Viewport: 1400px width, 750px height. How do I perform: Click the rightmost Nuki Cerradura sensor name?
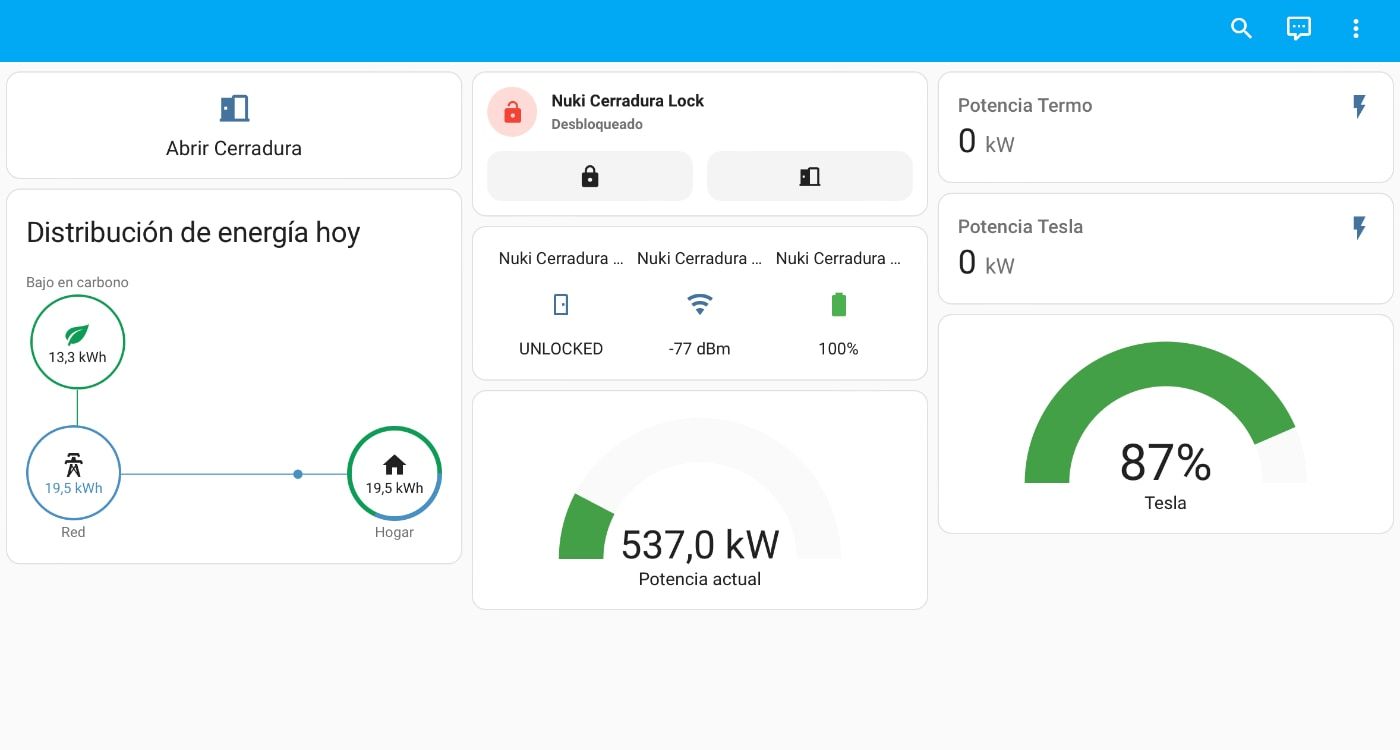(x=838, y=259)
